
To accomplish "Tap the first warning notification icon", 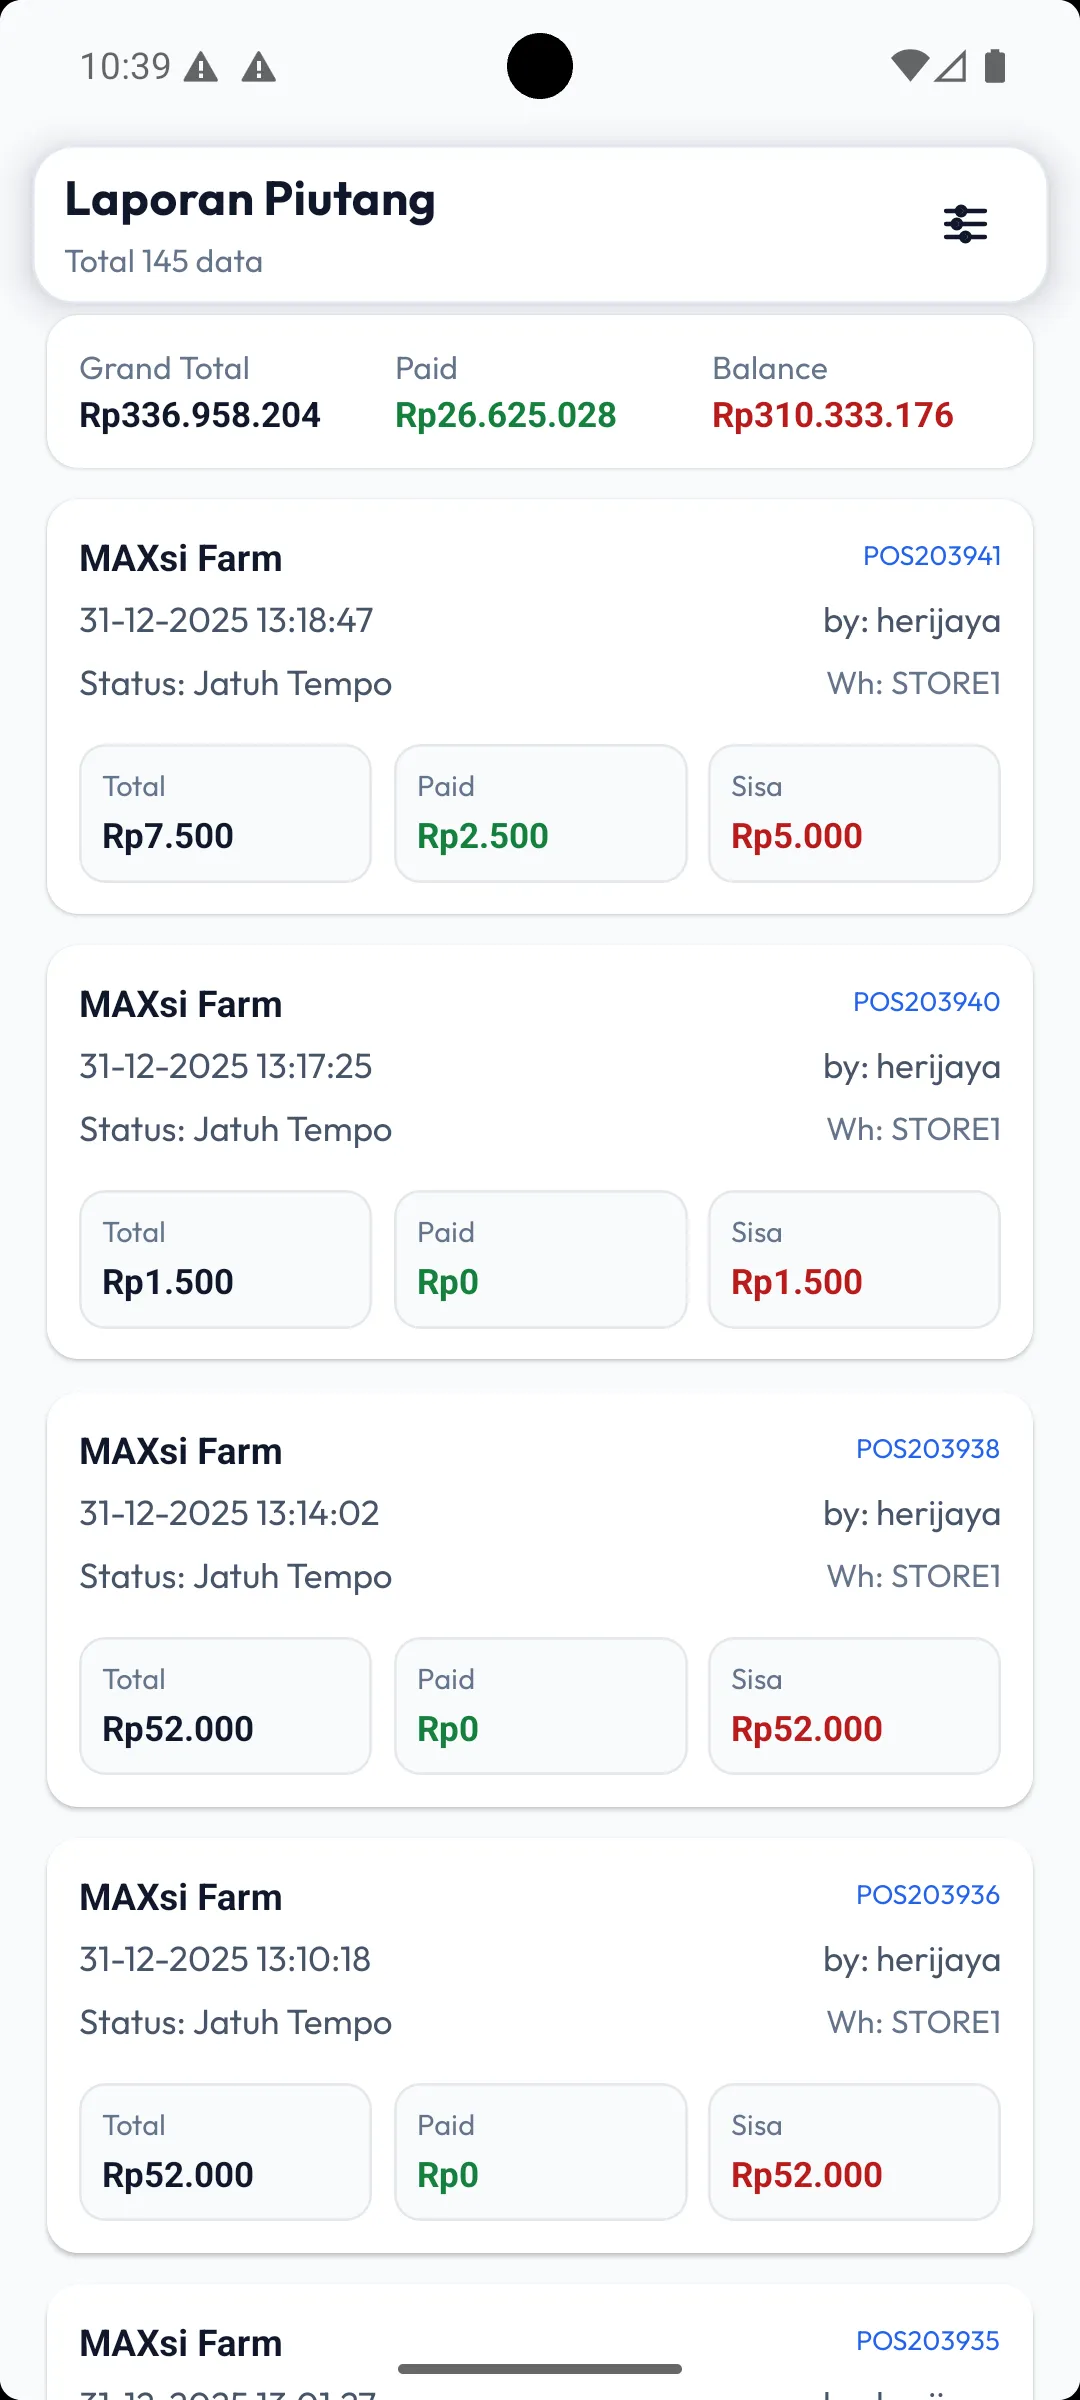I will (x=201, y=68).
